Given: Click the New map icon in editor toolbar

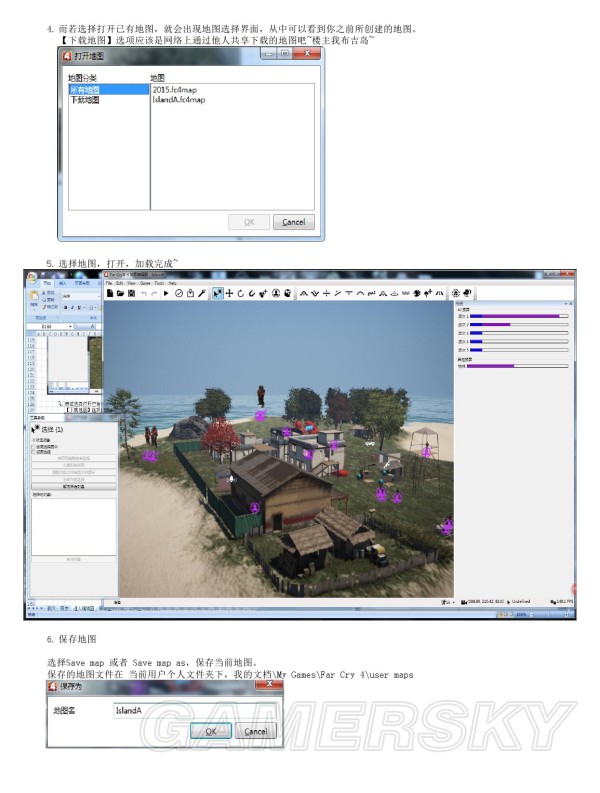Looking at the screenshot, I should coord(110,293).
